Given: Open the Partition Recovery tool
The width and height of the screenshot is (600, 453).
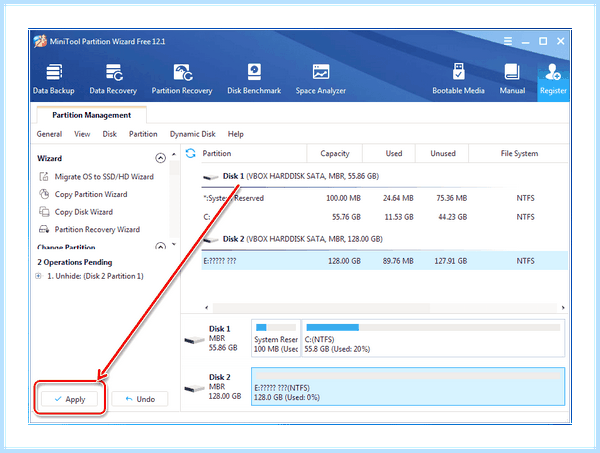Looking at the screenshot, I should [182, 79].
